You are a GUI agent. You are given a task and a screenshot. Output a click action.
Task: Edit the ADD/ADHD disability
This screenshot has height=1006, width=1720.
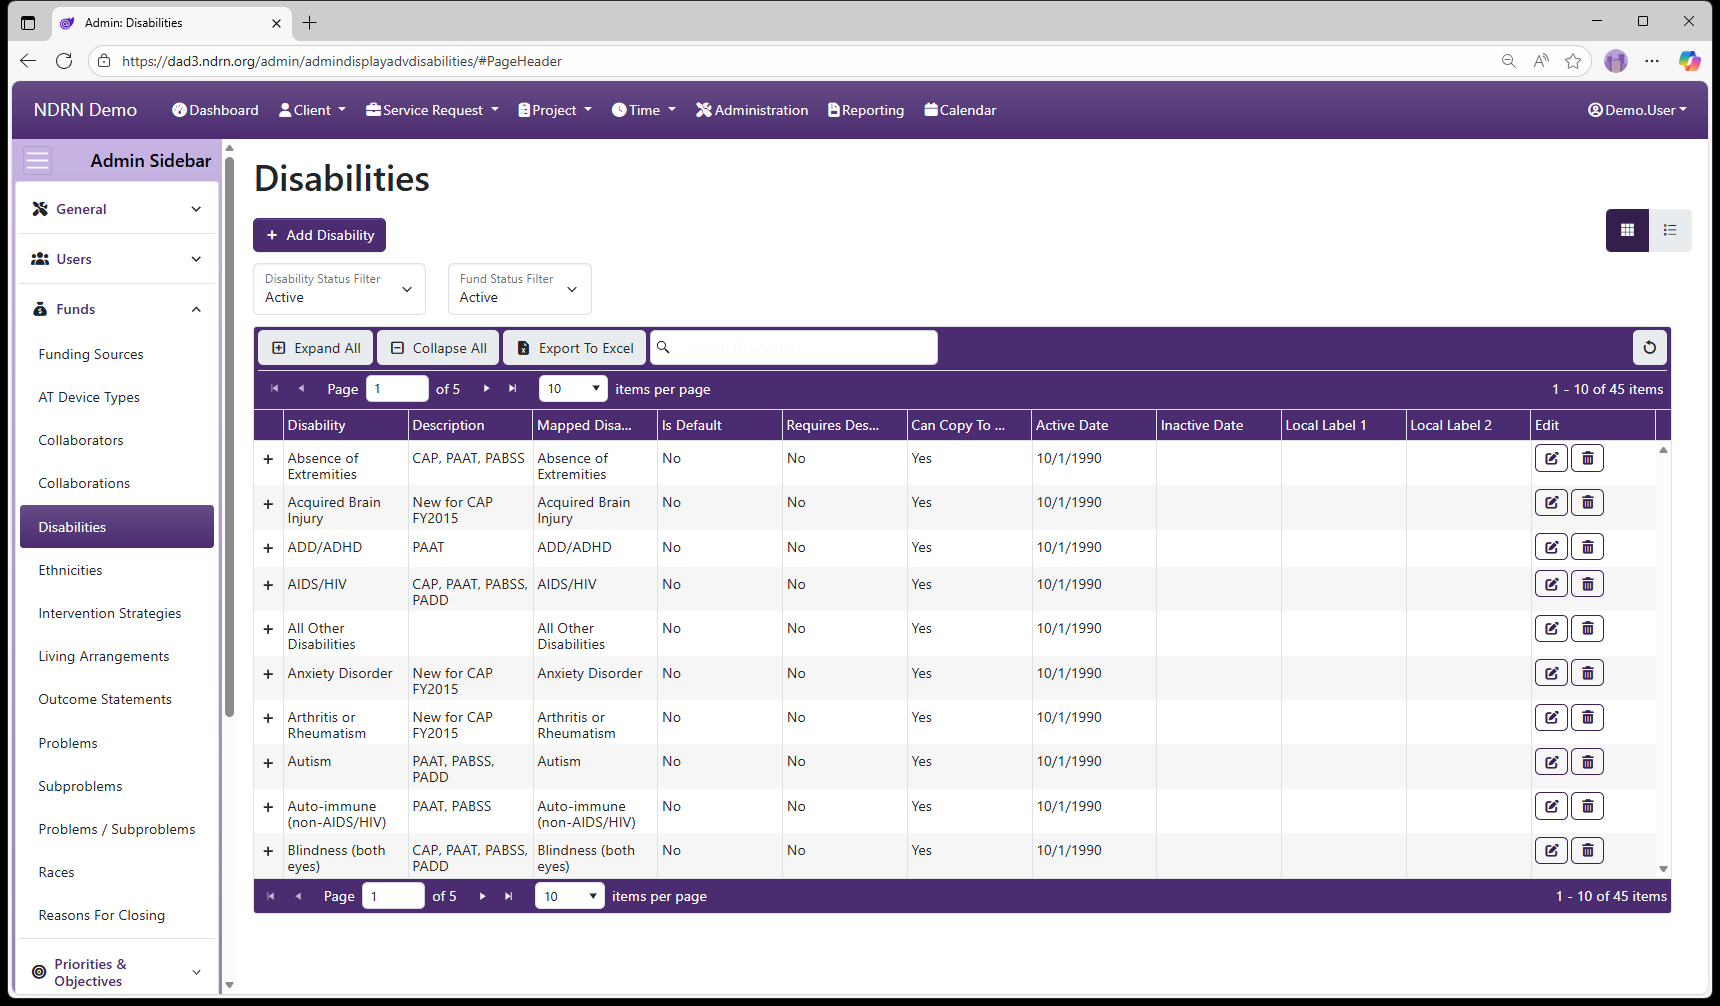(x=1551, y=547)
